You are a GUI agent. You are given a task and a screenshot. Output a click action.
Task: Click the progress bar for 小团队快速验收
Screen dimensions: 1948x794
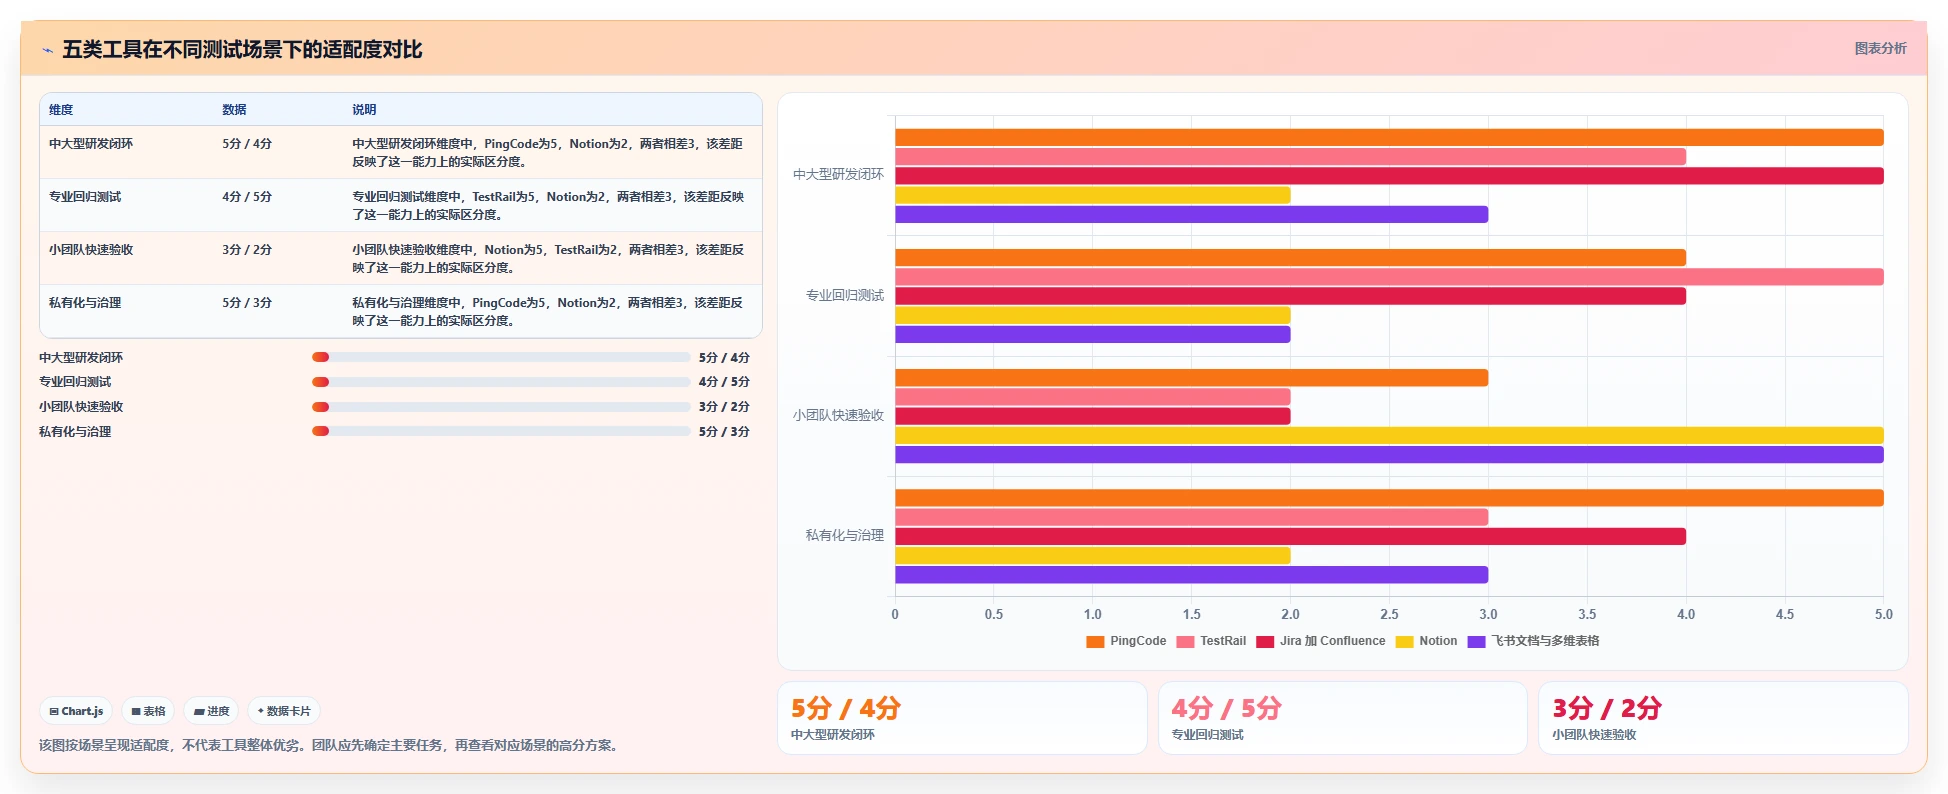coord(501,407)
